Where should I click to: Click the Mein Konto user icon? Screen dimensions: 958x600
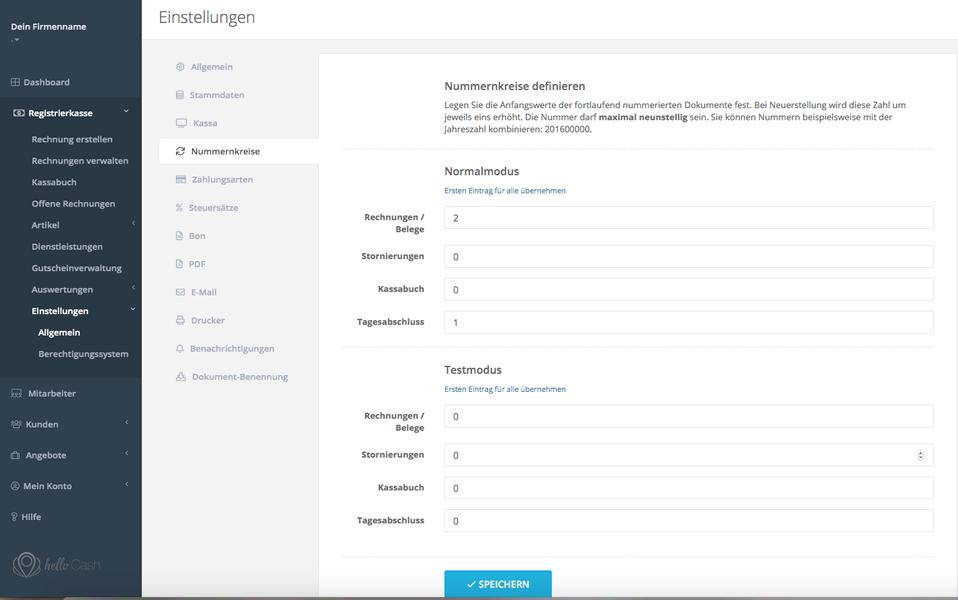15,486
